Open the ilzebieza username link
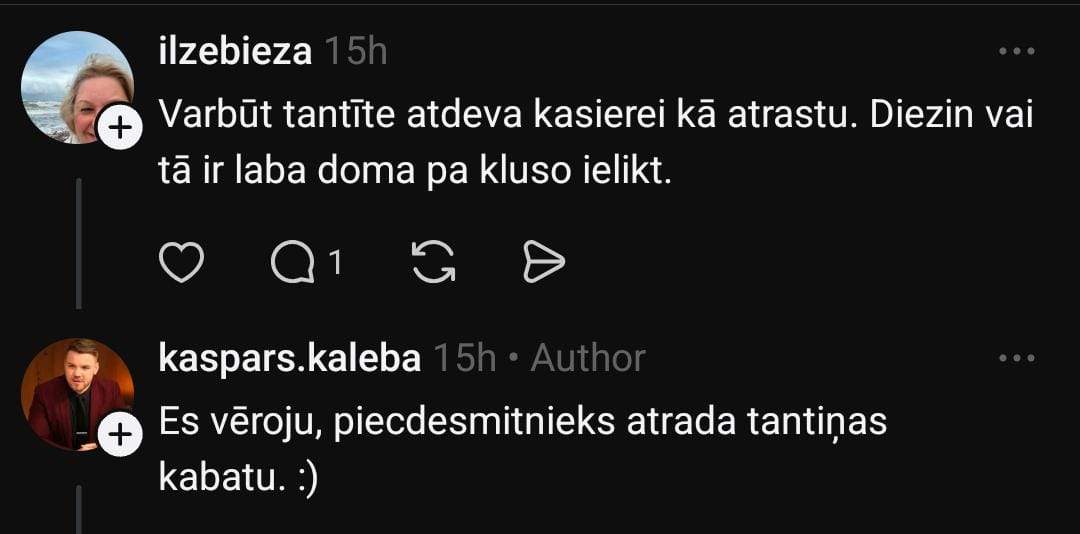Screen dimensions: 1080x534 click(235, 52)
